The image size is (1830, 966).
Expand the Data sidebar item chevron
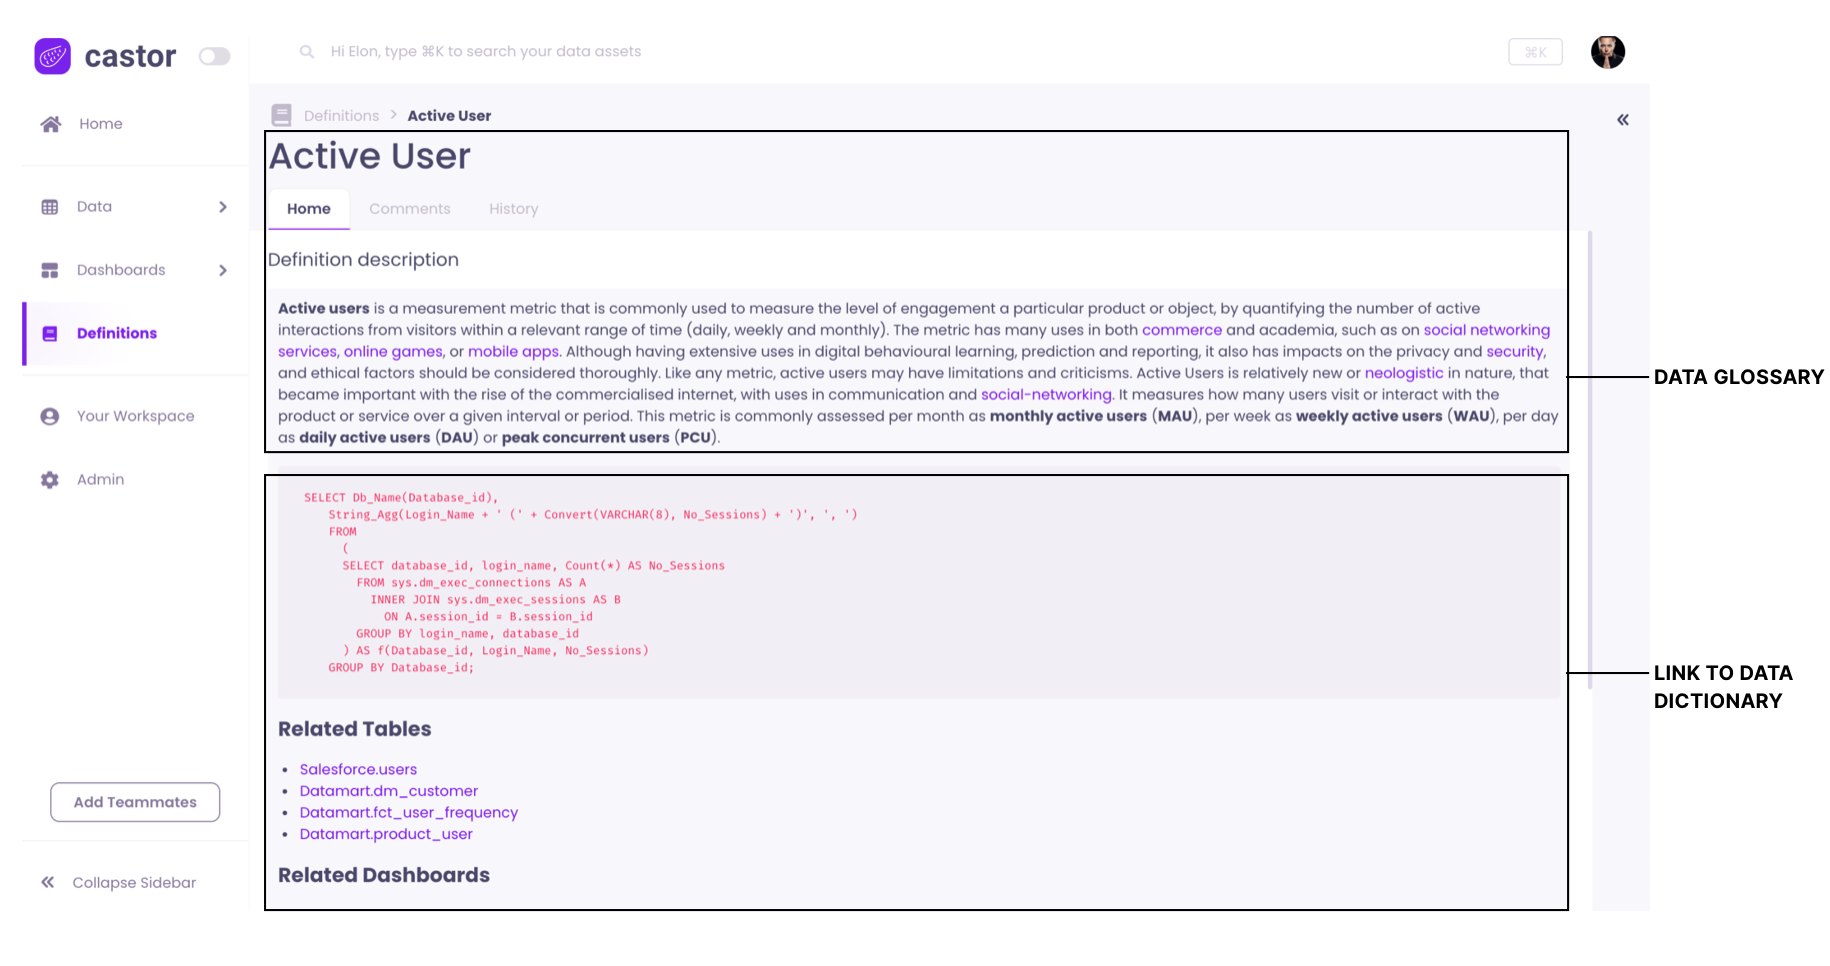click(222, 206)
